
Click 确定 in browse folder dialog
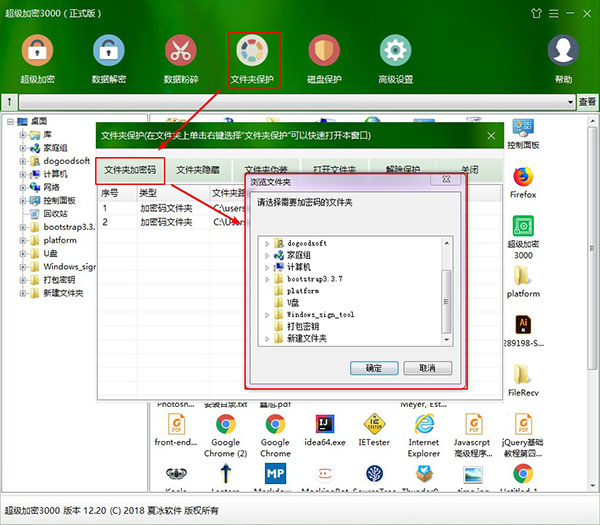[374, 368]
